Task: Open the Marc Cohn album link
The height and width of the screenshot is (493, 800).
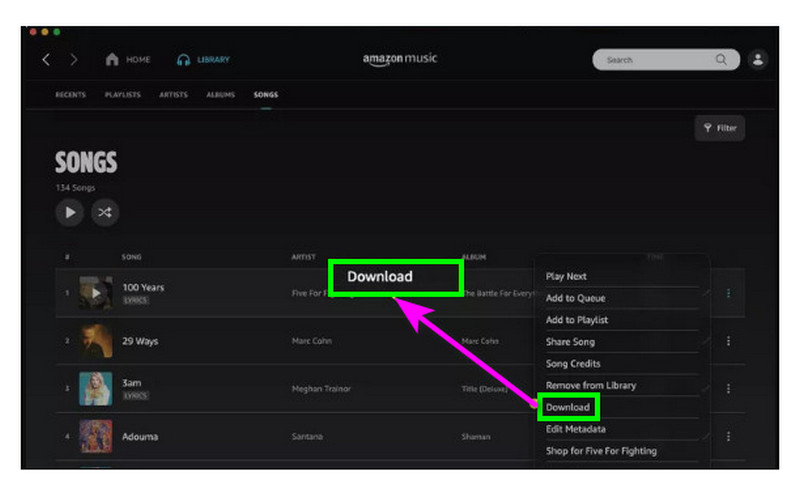Action: tap(480, 341)
